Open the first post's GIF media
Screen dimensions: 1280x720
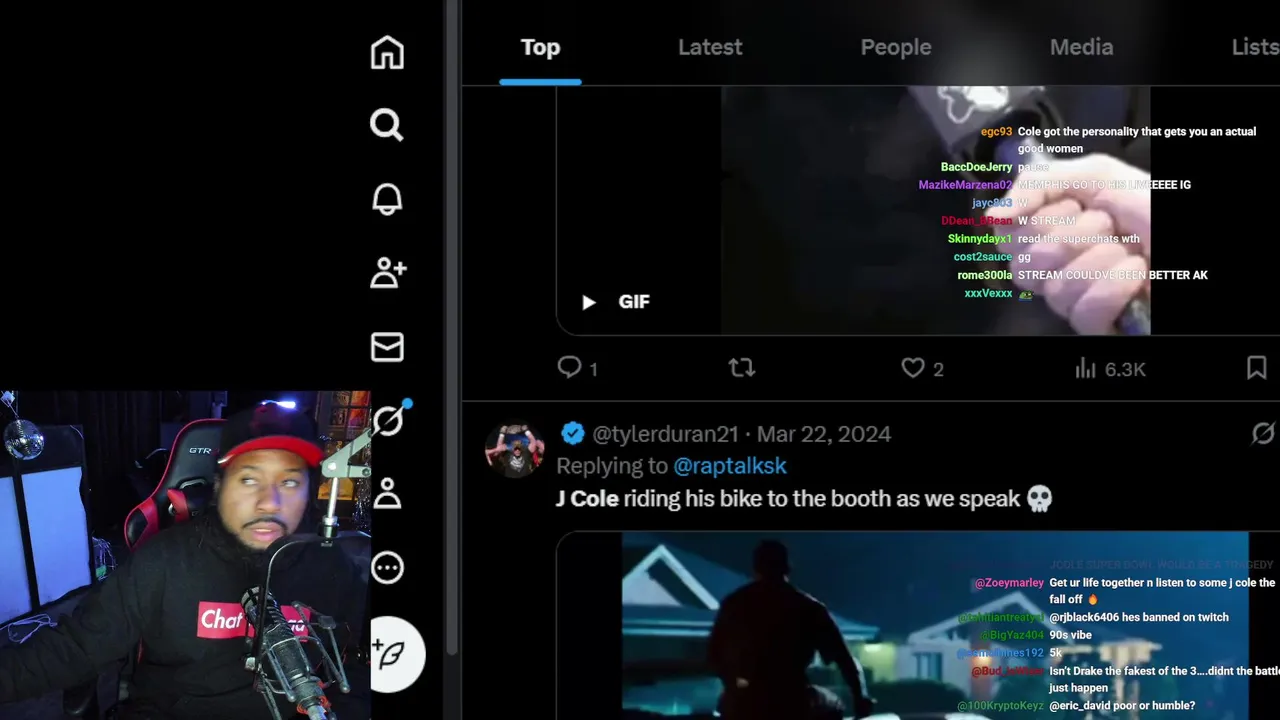[917, 210]
